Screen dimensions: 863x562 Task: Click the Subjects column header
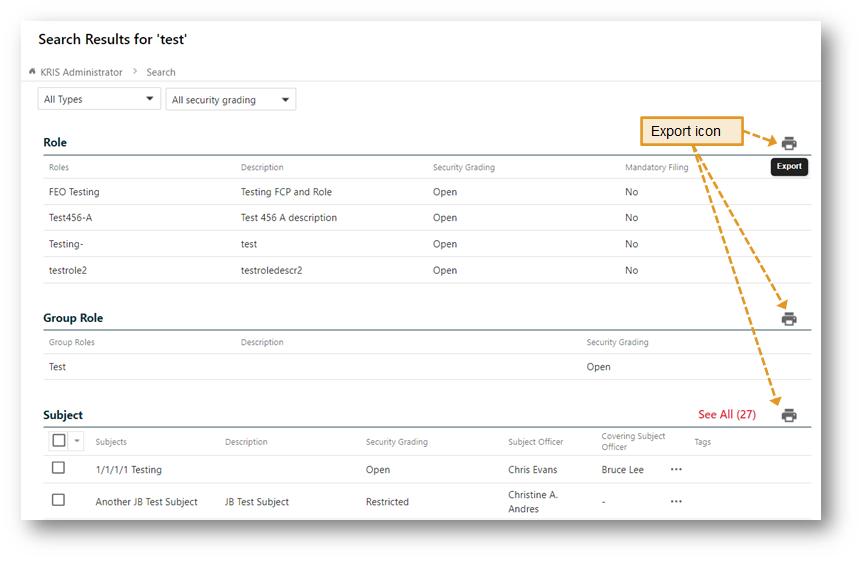pos(111,442)
